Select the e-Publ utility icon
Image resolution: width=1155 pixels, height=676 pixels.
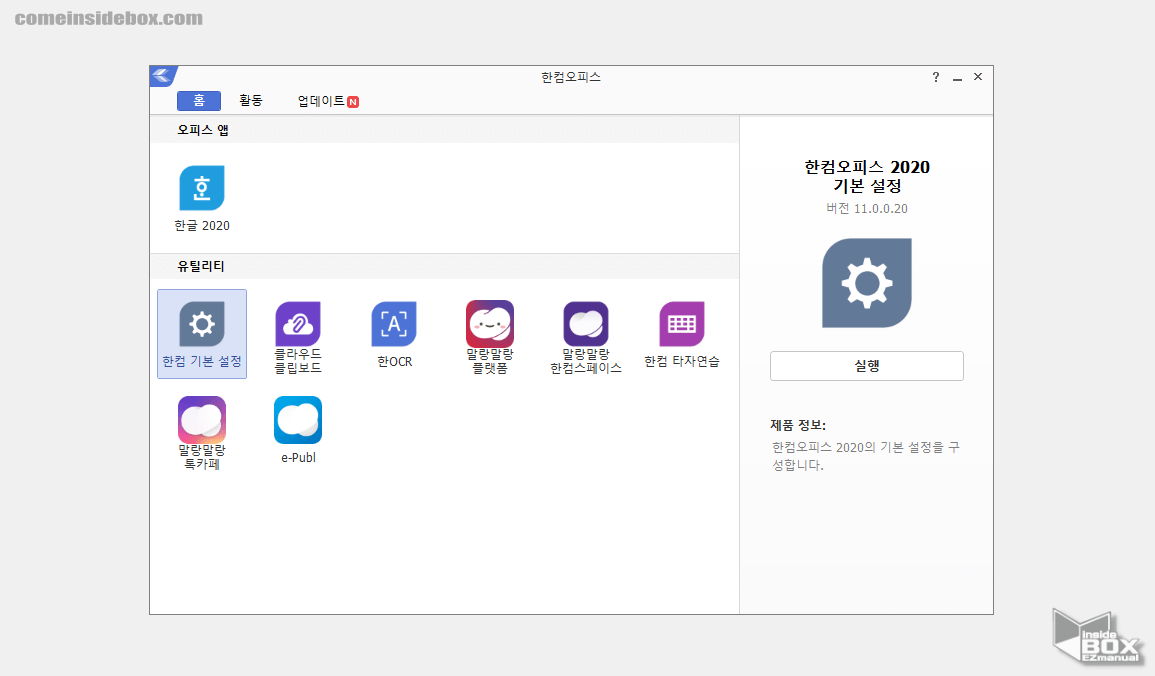tap(298, 420)
